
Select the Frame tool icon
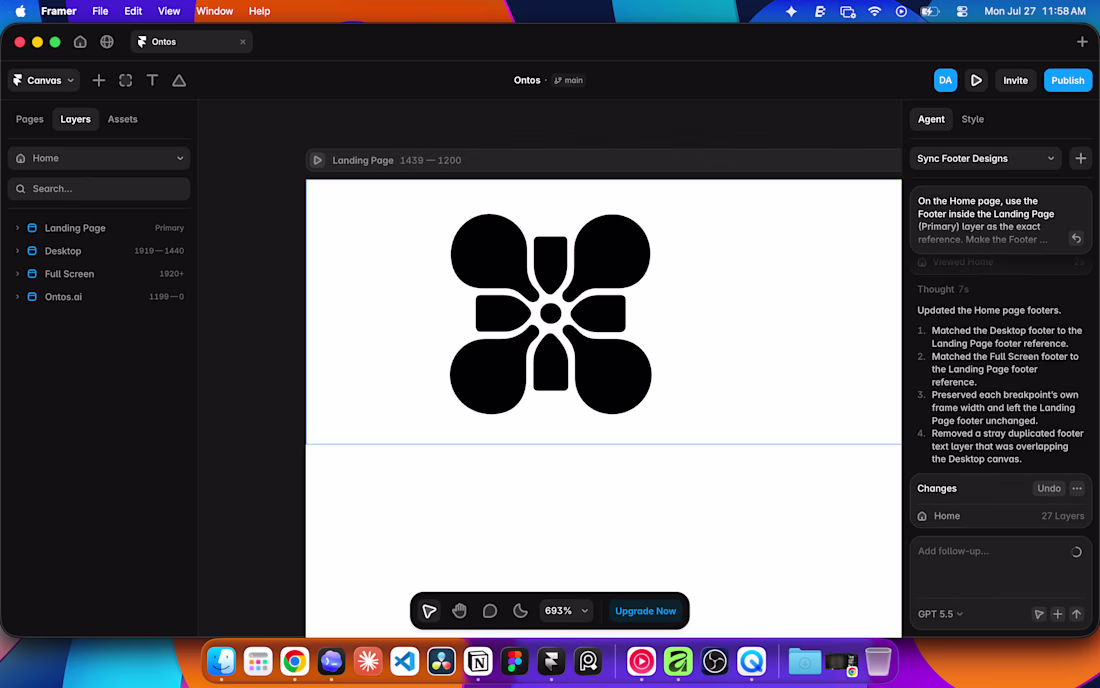pos(126,81)
